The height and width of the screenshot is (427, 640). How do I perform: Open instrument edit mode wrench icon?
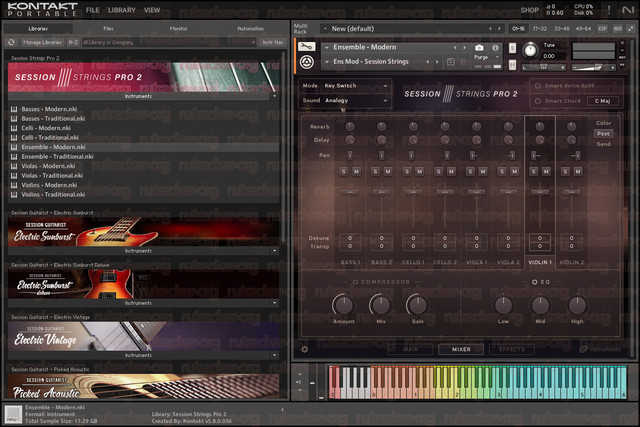307,47
